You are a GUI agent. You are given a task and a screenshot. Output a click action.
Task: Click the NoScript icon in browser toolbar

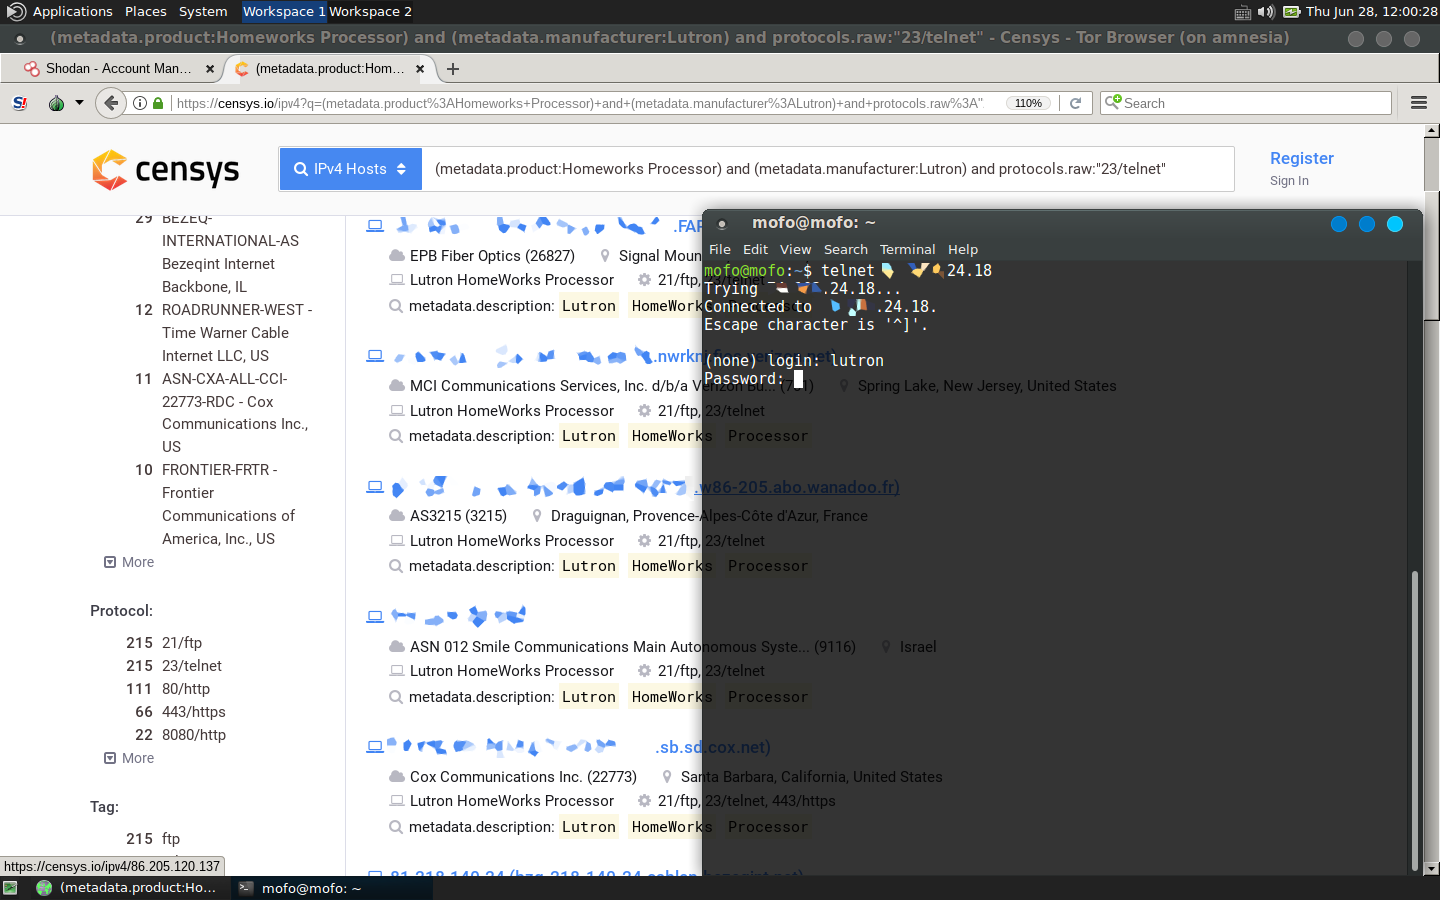pyautogui.click(x=20, y=103)
